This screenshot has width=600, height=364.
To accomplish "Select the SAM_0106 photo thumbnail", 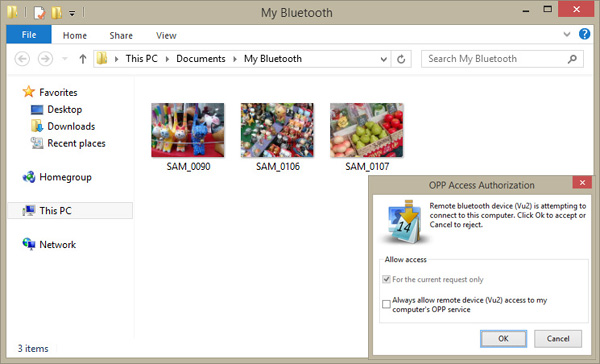I will coord(277,130).
